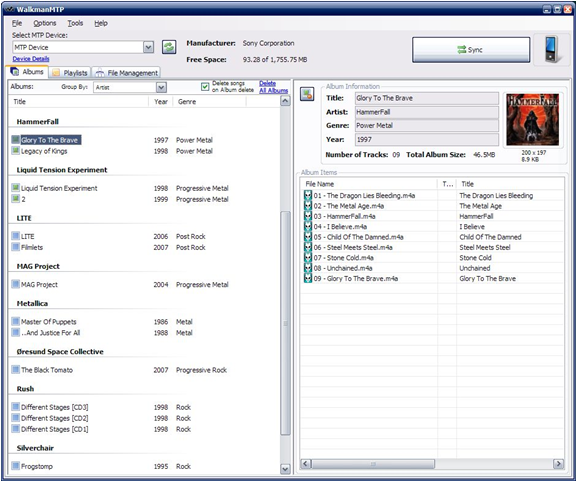Select 08 - Unchained.m4a file

[x=343, y=268]
